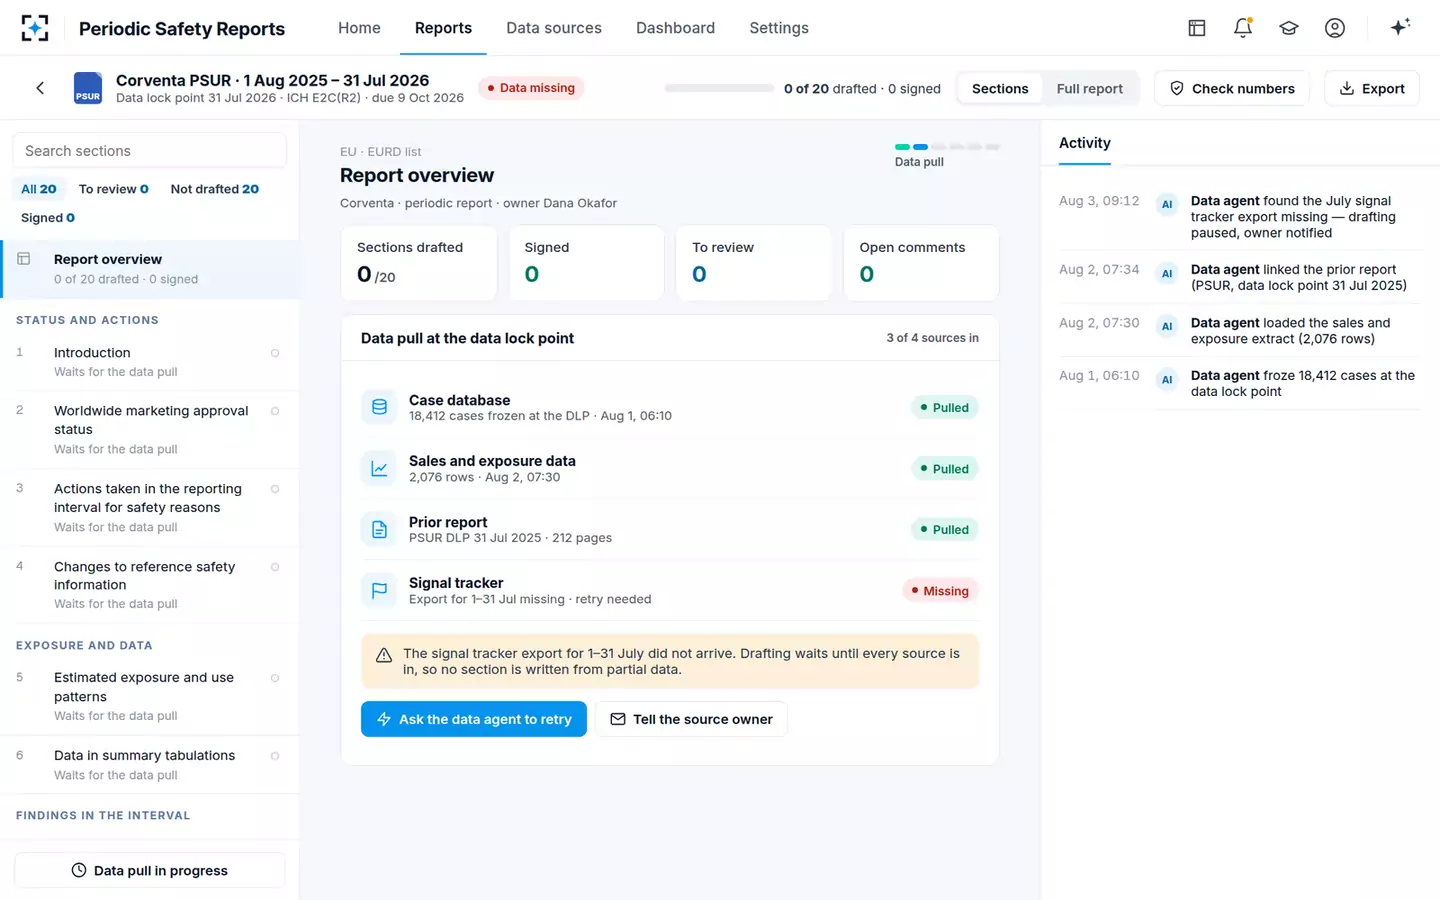Click the Check numbers button
The image size is (1440, 900).
point(1232,88)
